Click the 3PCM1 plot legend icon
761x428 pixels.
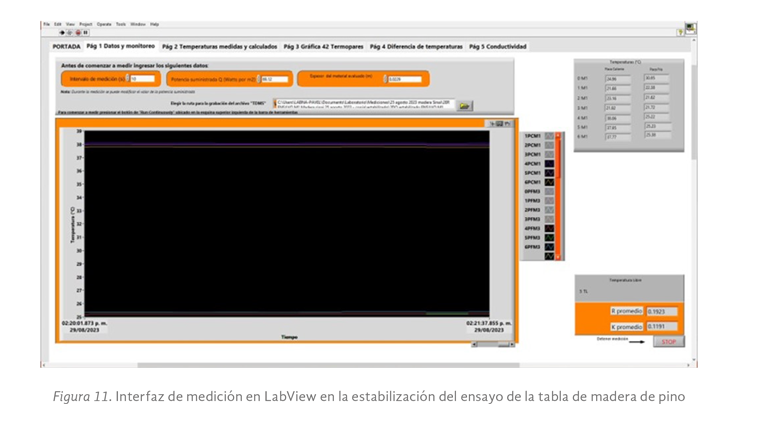click(x=549, y=154)
